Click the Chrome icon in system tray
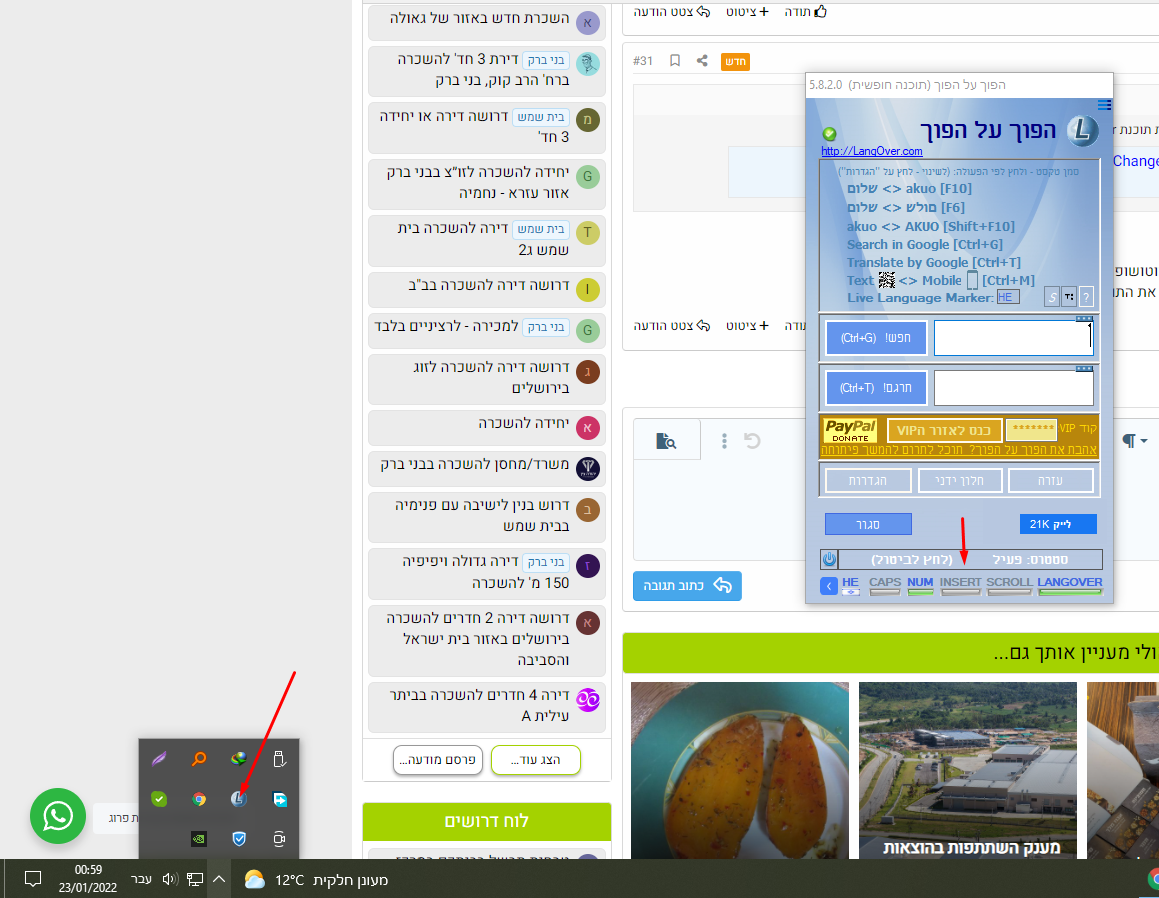 point(199,799)
